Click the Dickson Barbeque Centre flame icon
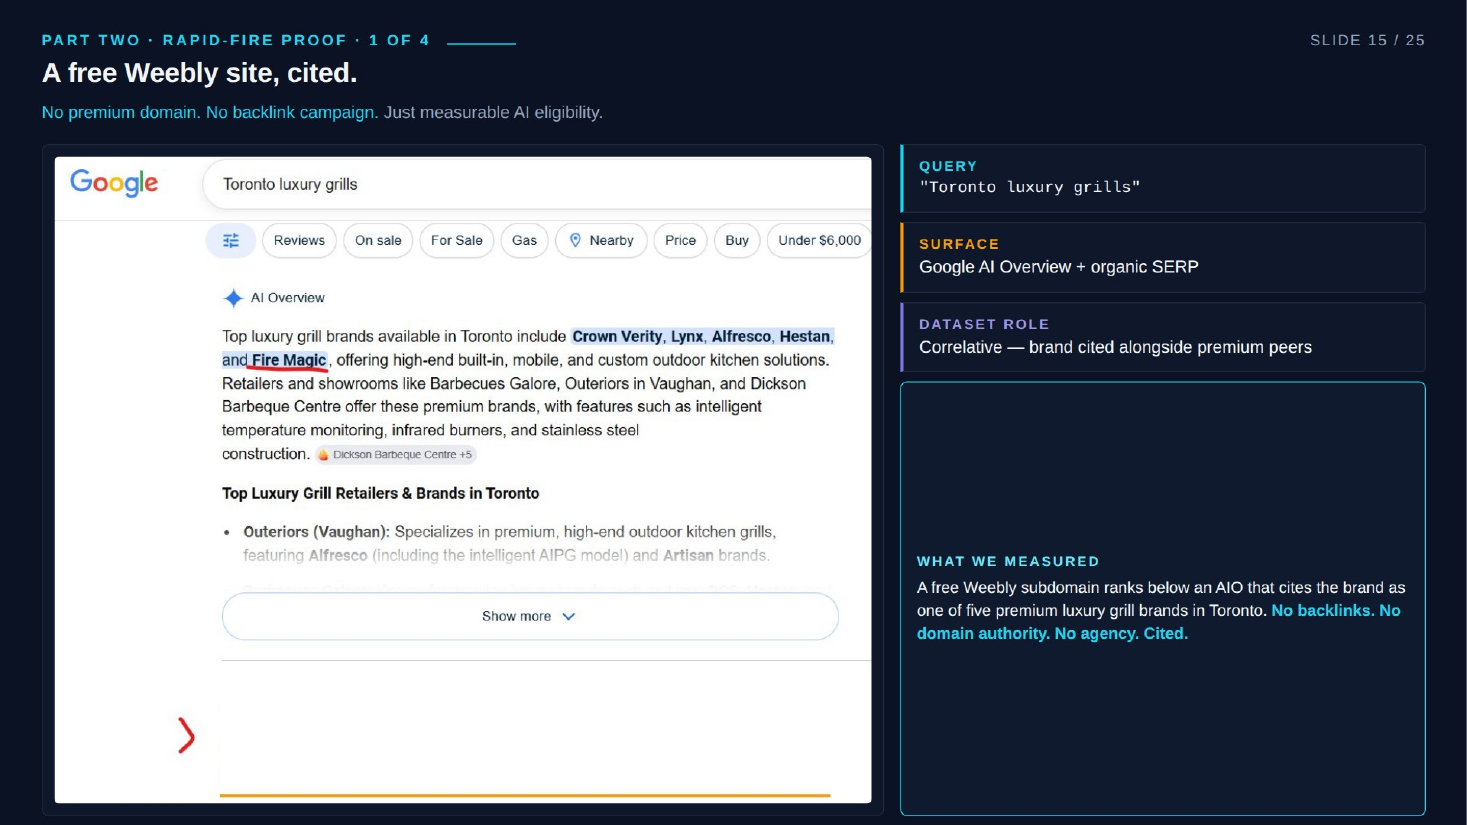 [x=323, y=455]
